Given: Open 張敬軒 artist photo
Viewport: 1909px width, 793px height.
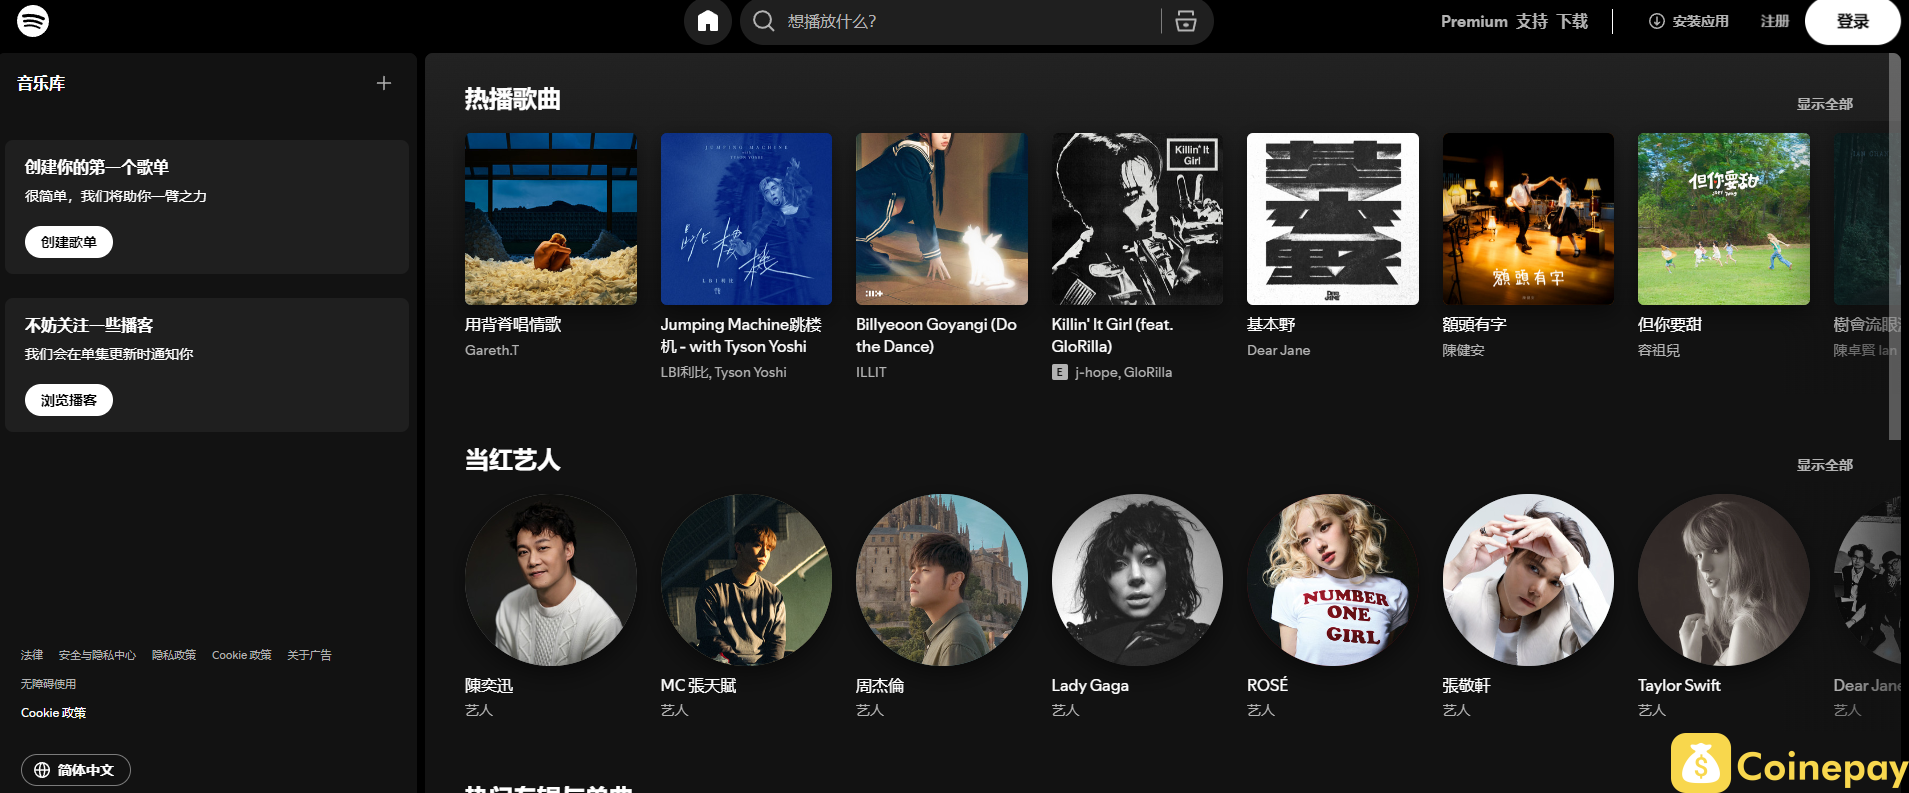Looking at the screenshot, I should coord(1528,580).
